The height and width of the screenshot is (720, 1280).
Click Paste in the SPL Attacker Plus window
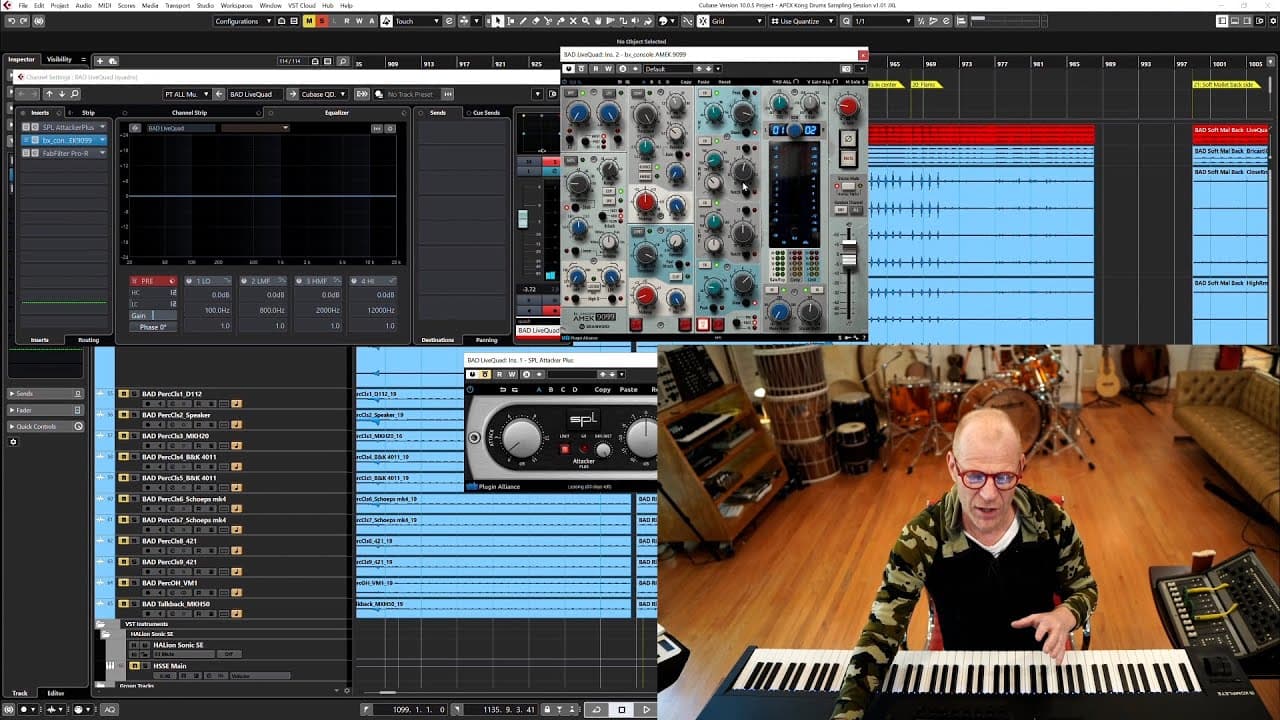coord(628,389)
